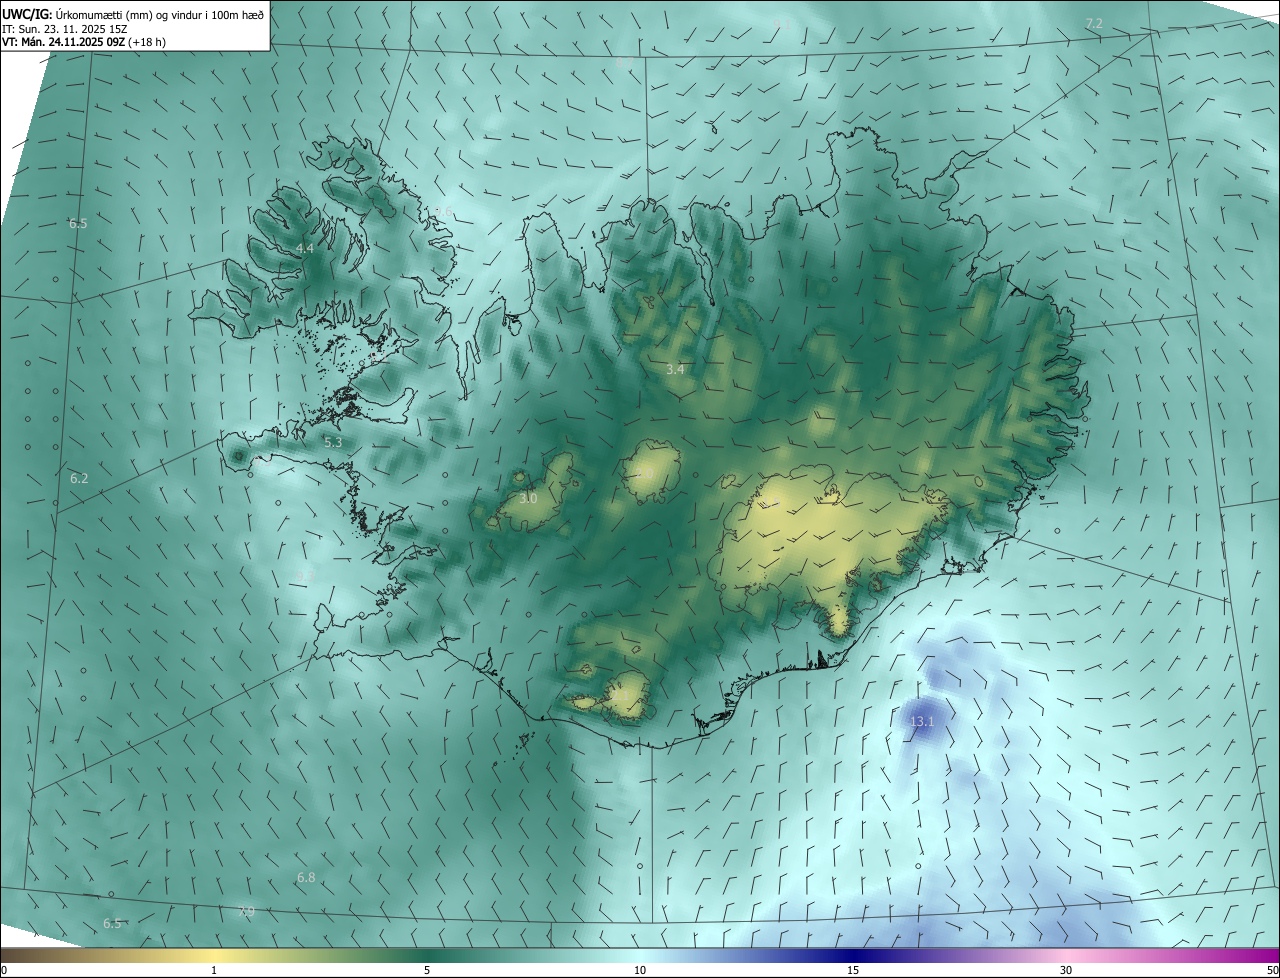Click the 9.6 value label east of the Westfjords
Screen dimensions: 1280x978
443,211
